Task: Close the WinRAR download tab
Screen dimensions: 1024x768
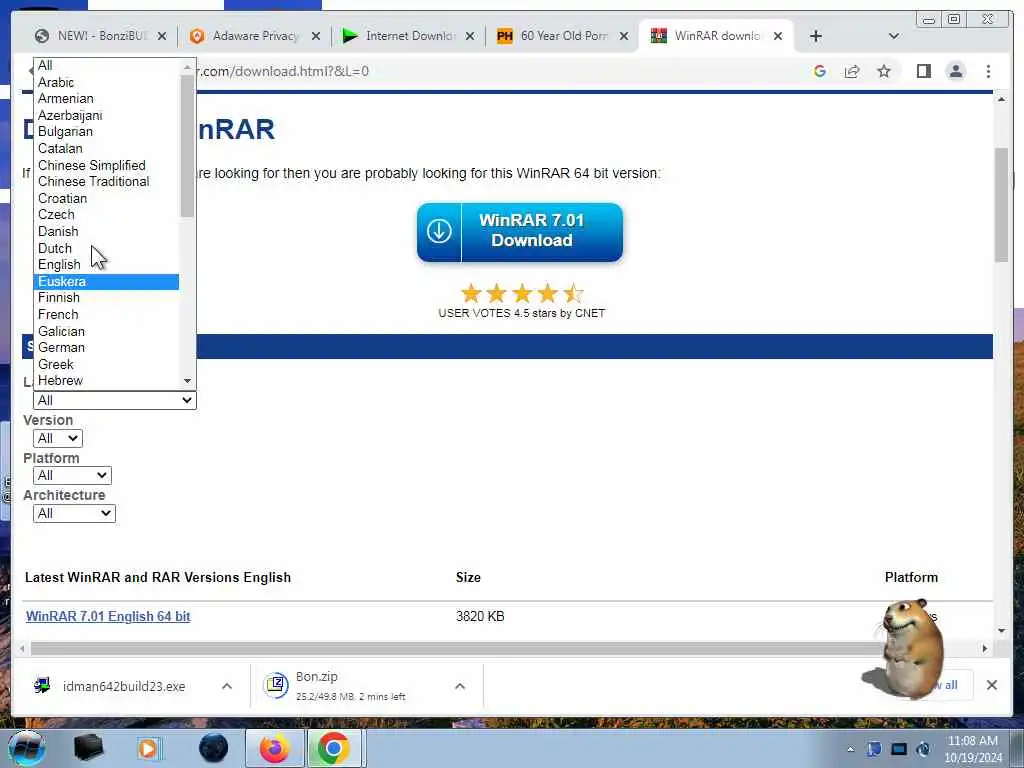Action: pos(778,36)
